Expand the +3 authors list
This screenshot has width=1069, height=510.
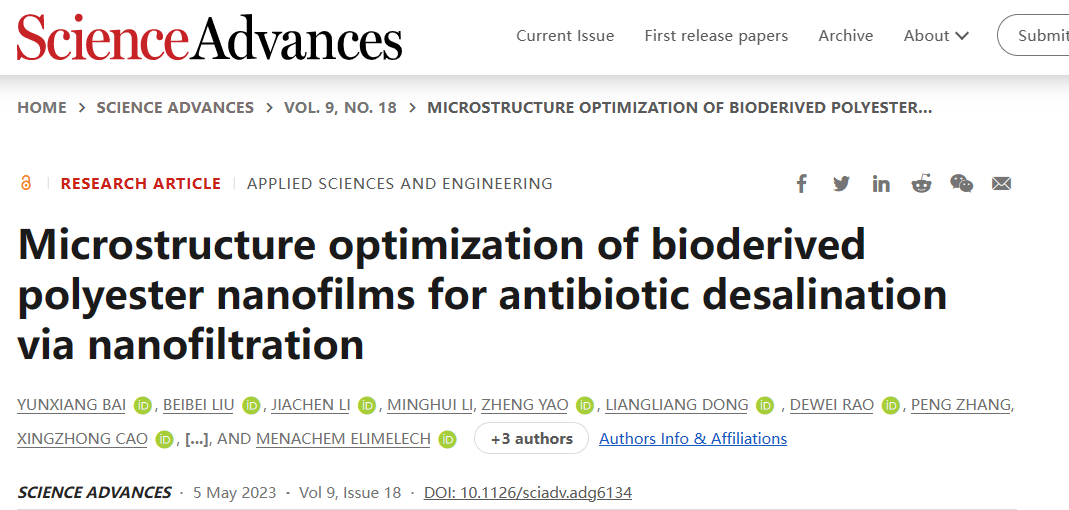pos(531,438)
